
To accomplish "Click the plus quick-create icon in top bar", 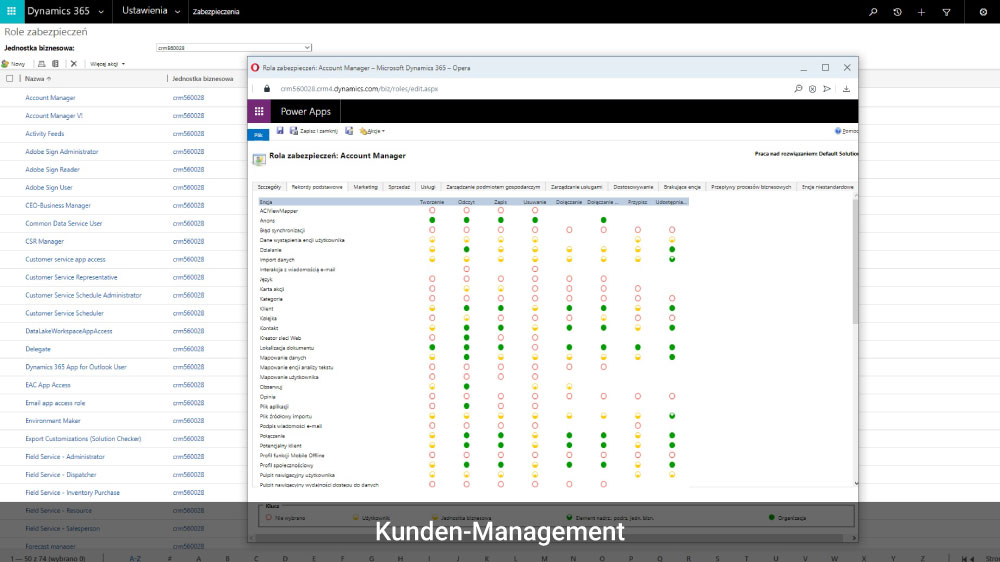I will [x=922, y=11].
